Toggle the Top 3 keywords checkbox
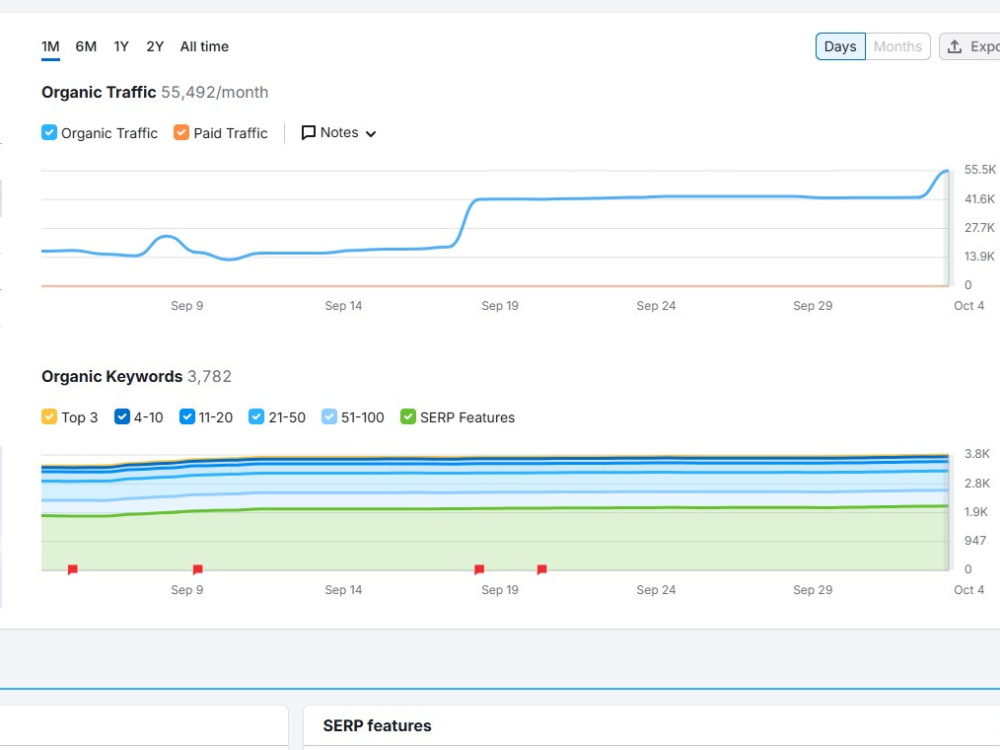The height and width of the screenshot is (750, 1000). [49, 417]
